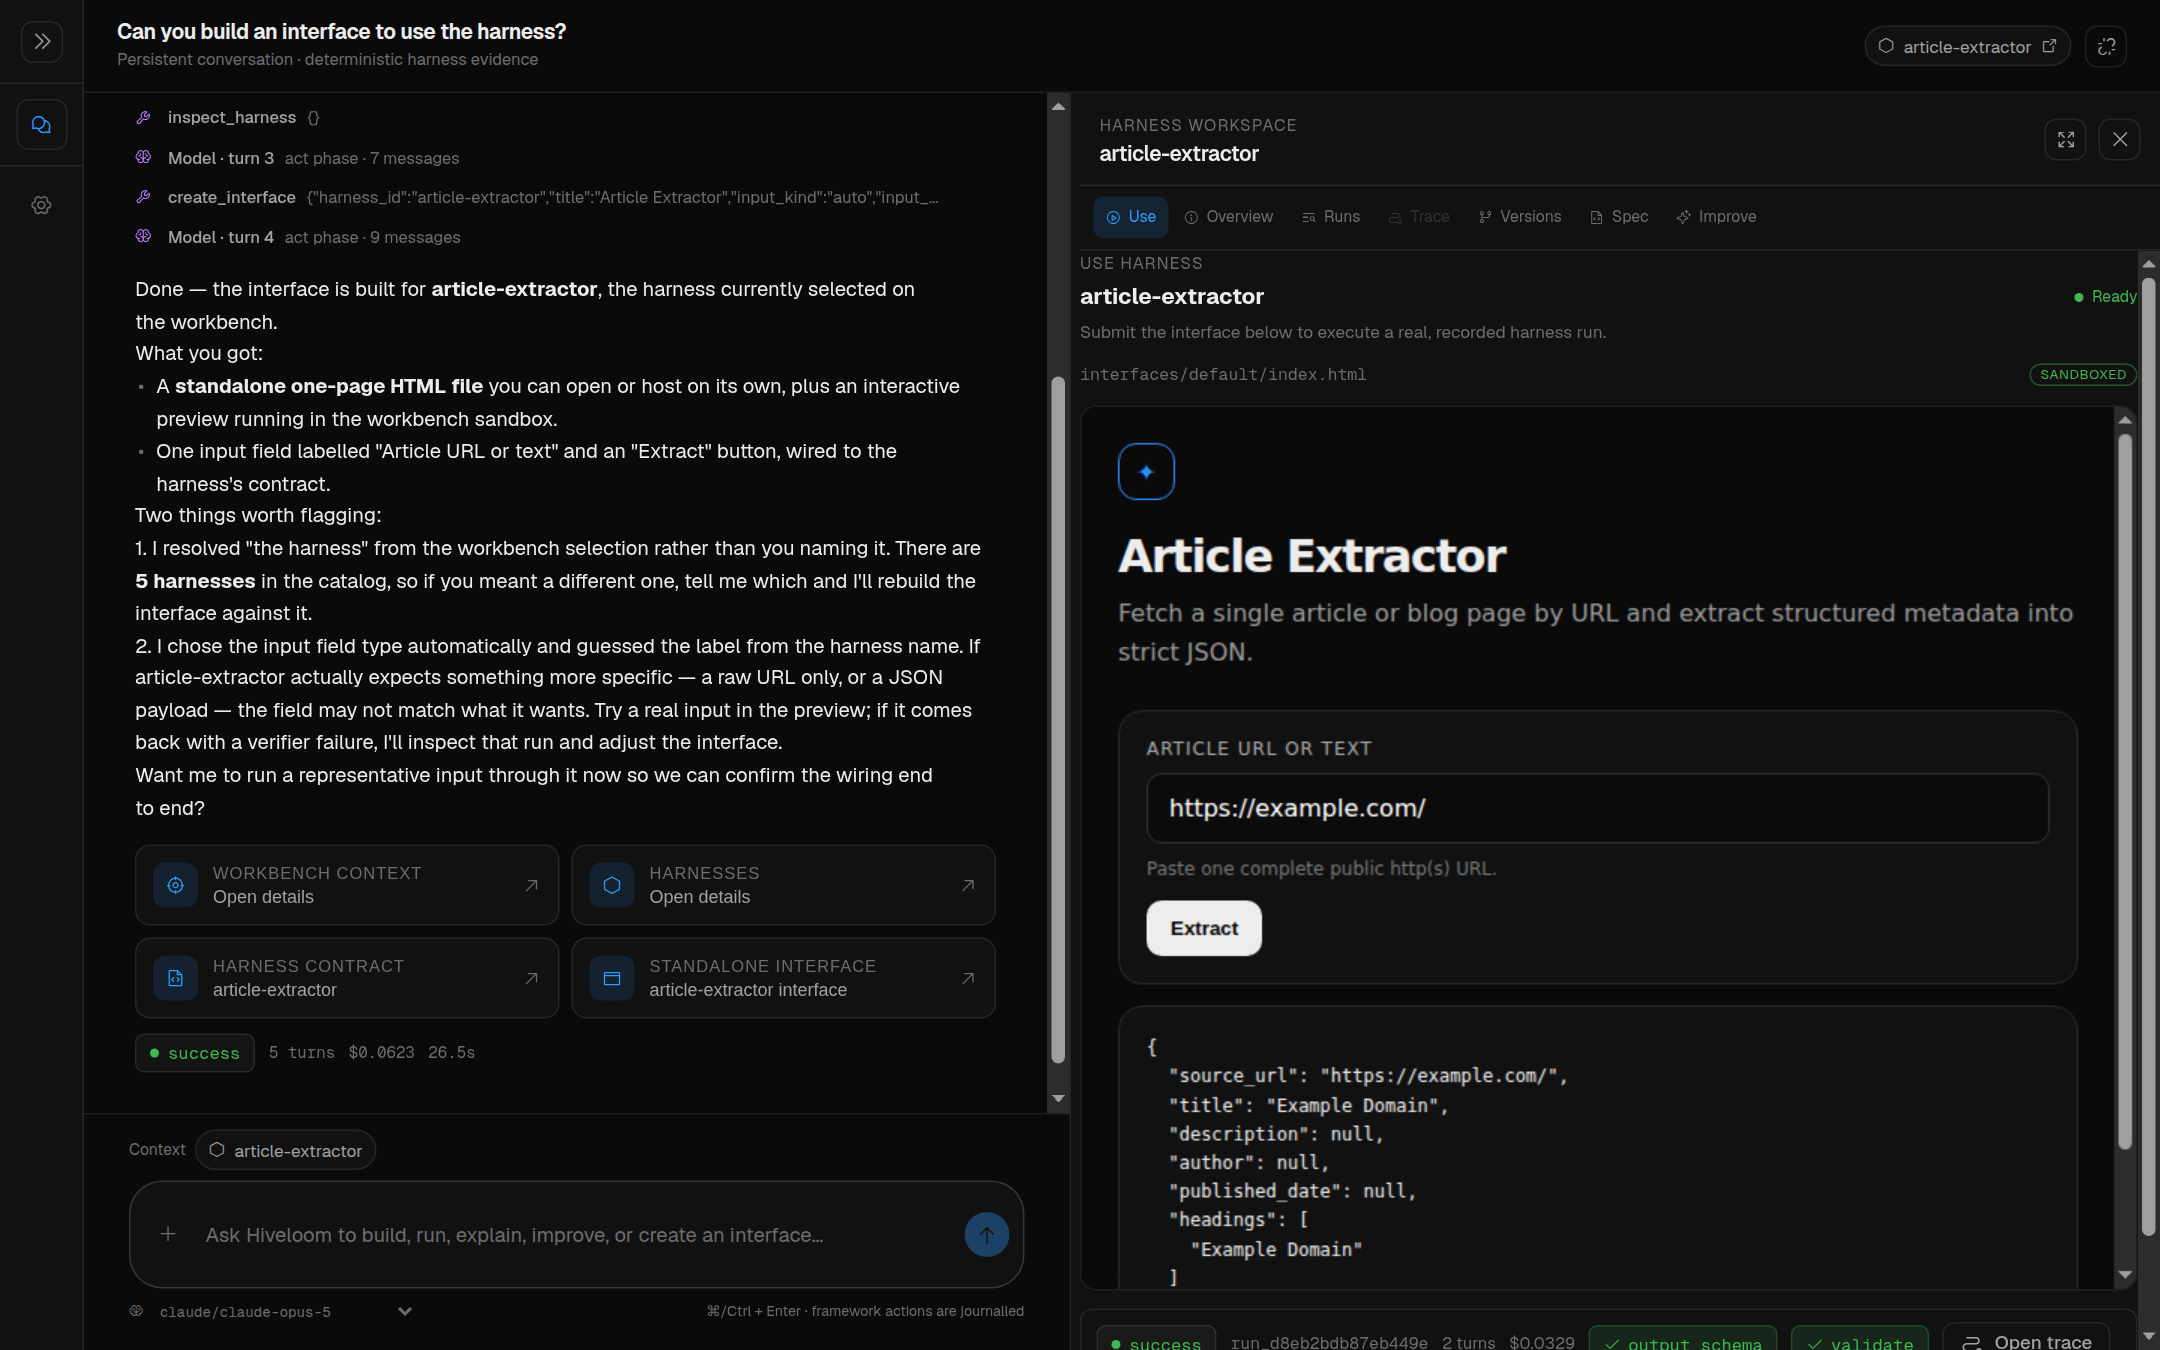Click scroll-up arrow of conversation scrollbar
Screen dimensions: 2160x1350
[x=1058, y=106]
